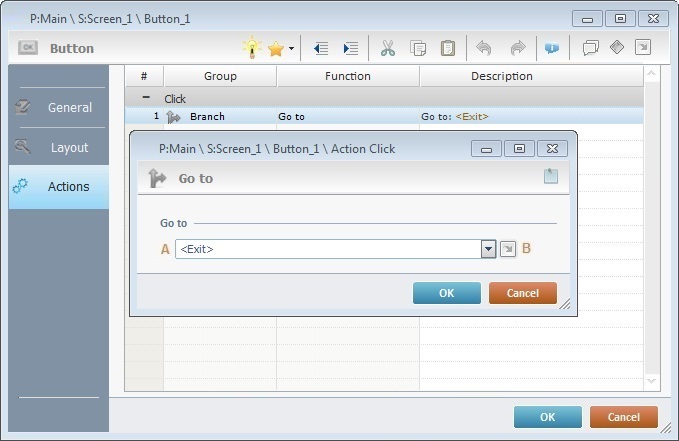Click the redo arrow icon
This screenshot has width=679, height=441.
coord(517,48)
